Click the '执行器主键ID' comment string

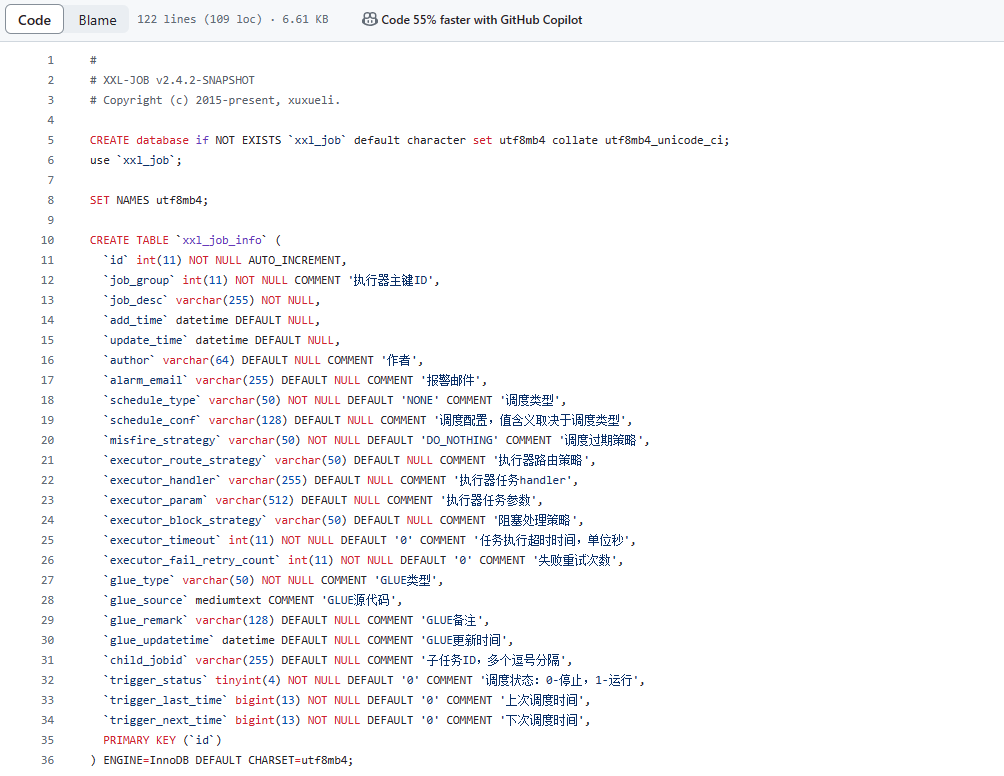point(391,280)
